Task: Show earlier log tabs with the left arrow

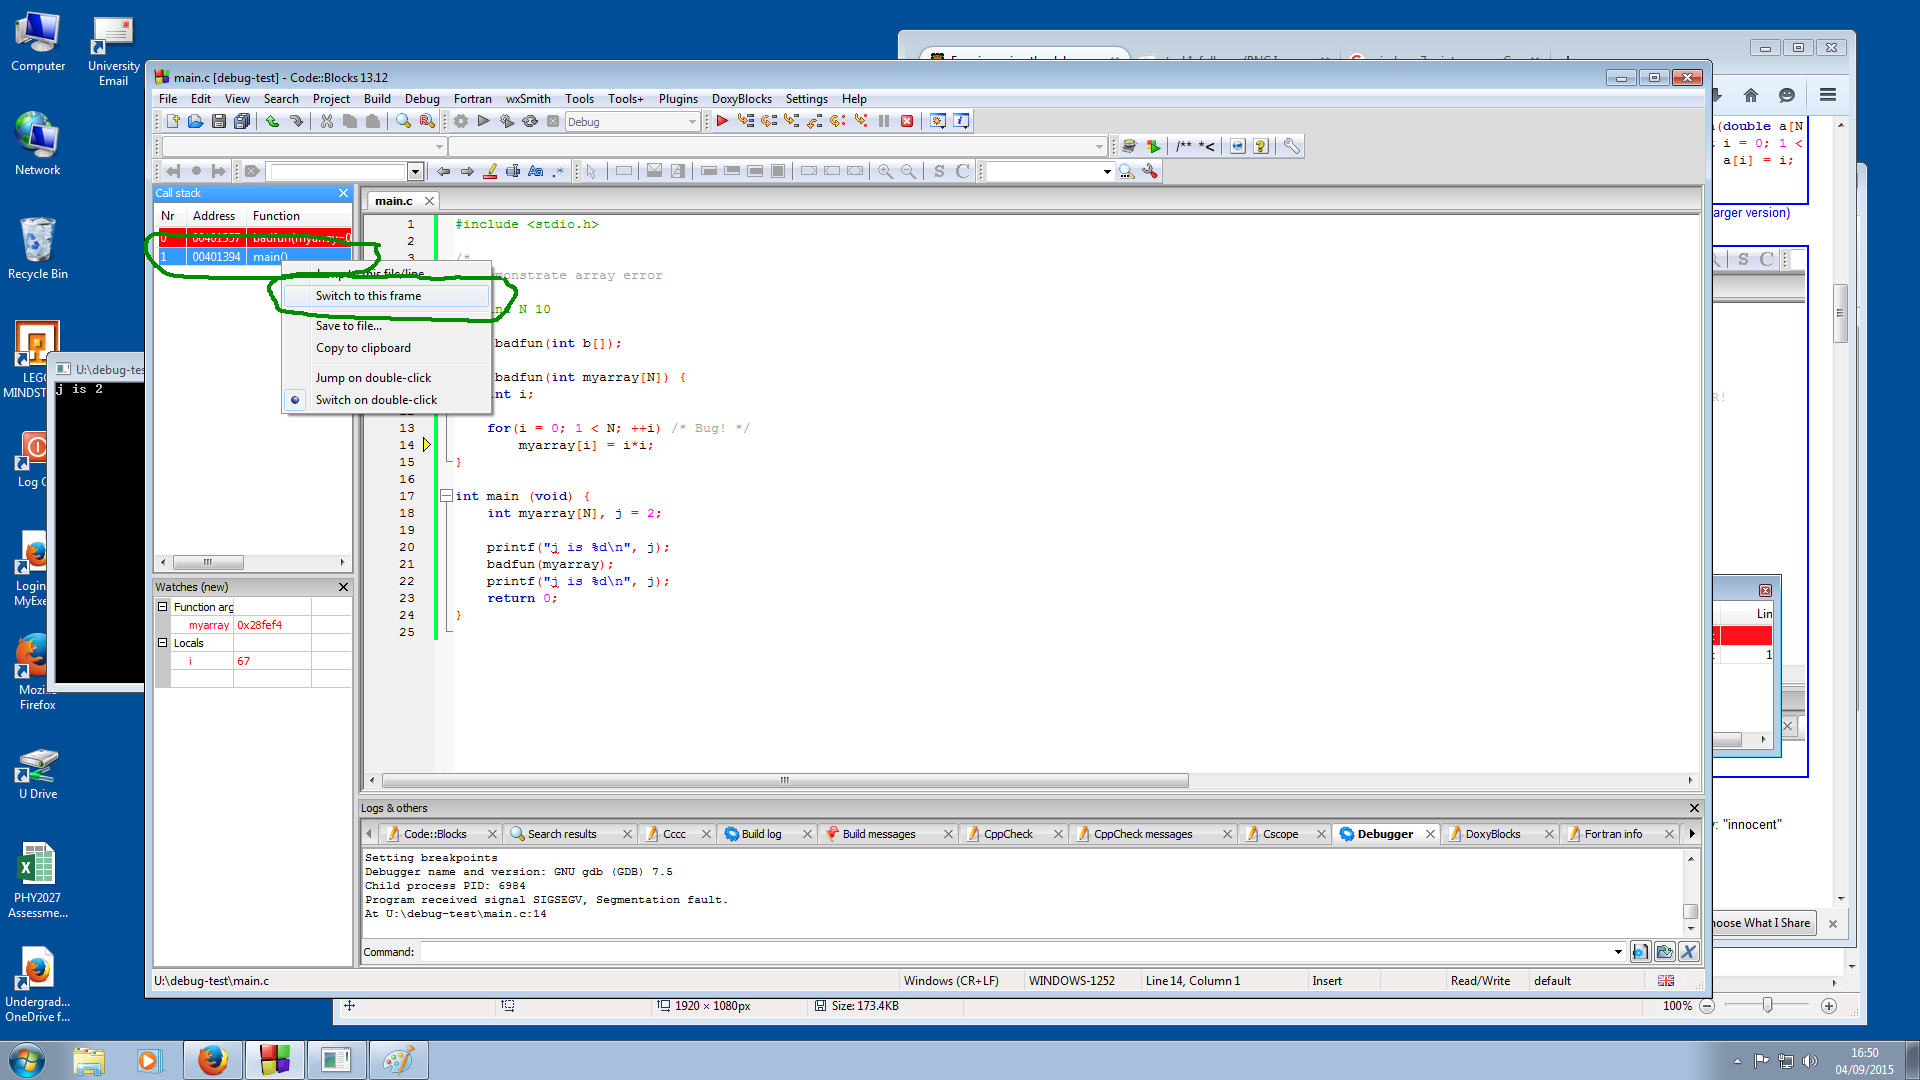Action: [369, 834]
